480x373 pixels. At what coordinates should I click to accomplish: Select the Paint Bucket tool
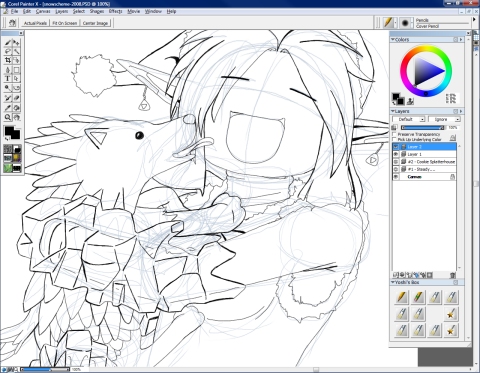pos(16,108)
